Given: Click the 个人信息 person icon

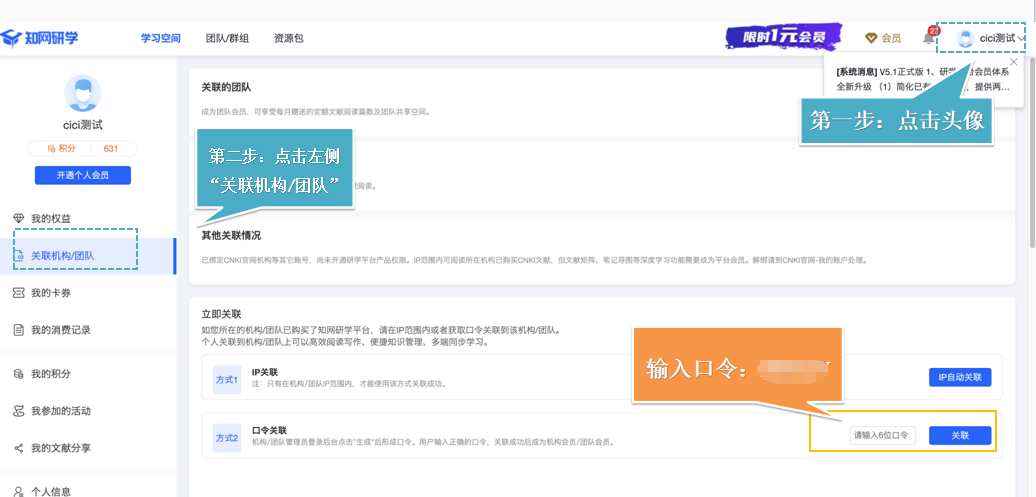Looking at the screenshot, I should click(x=18, y=491).
